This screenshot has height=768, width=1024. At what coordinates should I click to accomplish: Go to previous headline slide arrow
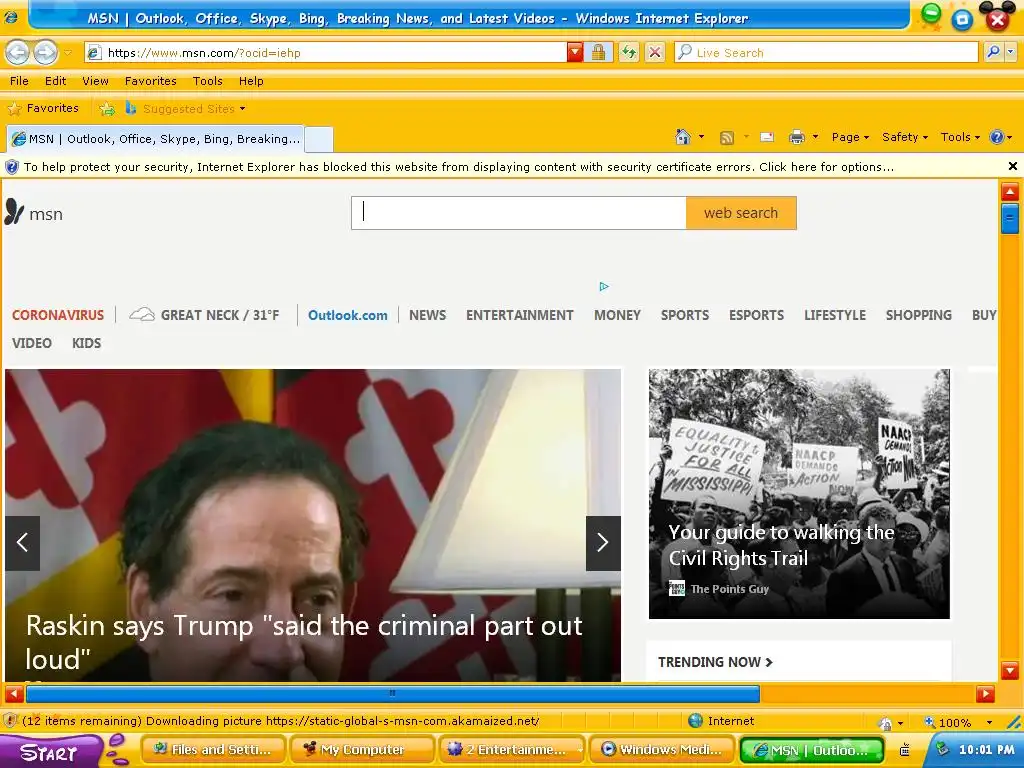coord(22,543)
